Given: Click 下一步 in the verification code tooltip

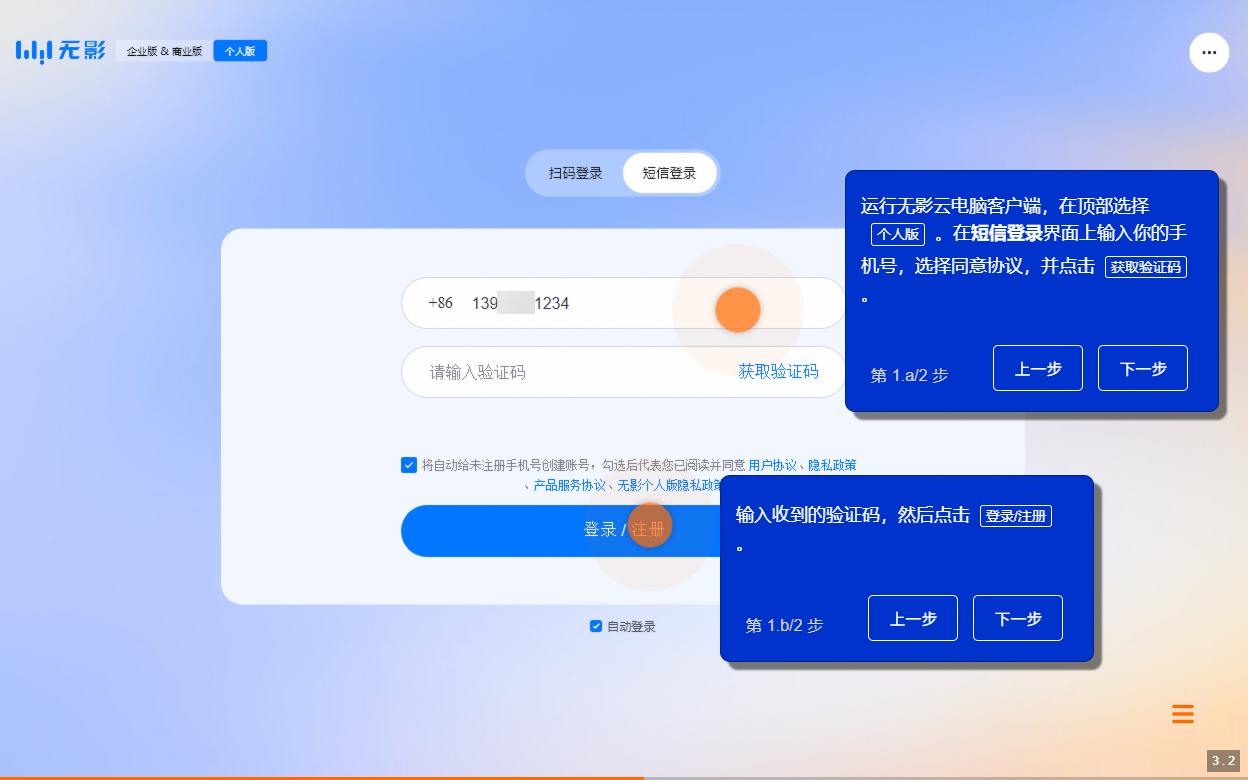Looking at the screenshot, I should tap(1017, 618).
